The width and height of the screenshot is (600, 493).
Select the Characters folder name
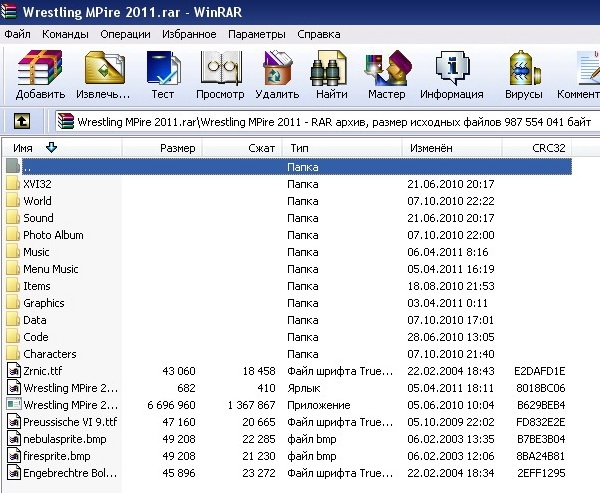click(50, 354)
